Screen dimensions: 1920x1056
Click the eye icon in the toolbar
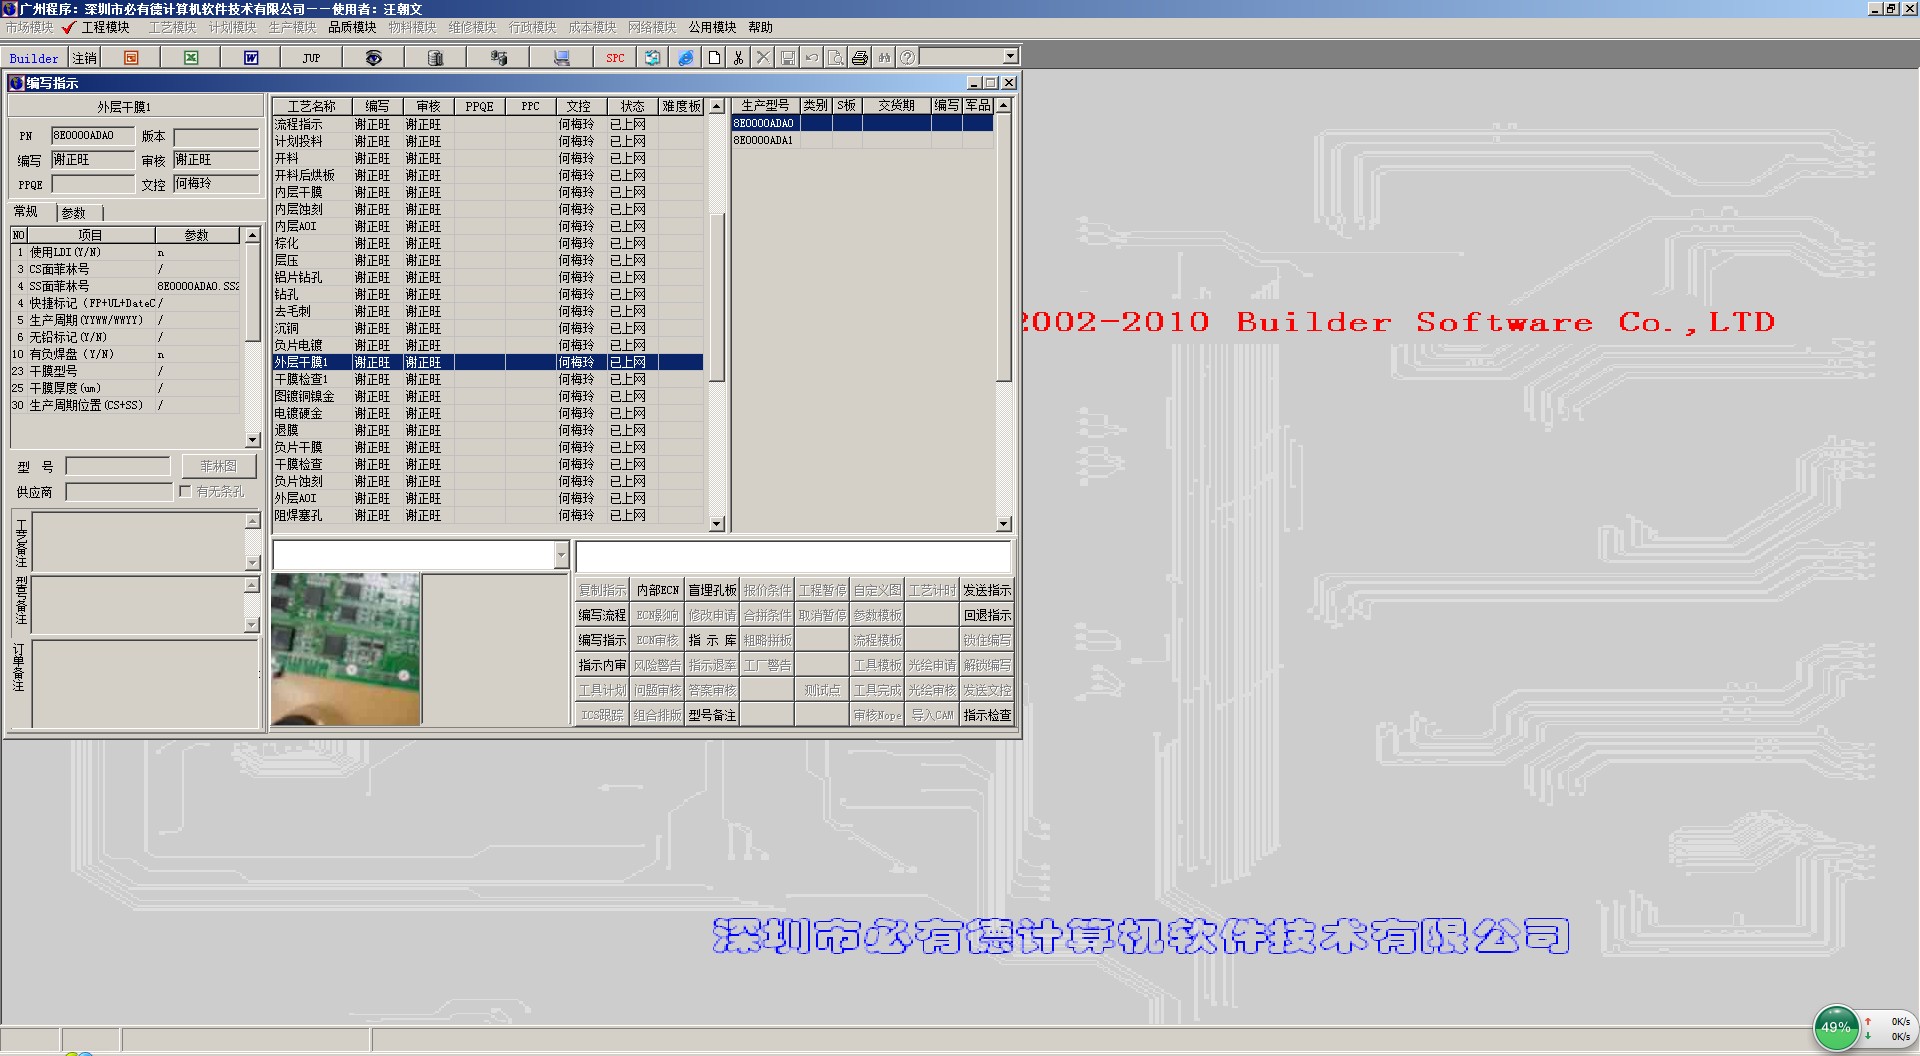(373, 58)
